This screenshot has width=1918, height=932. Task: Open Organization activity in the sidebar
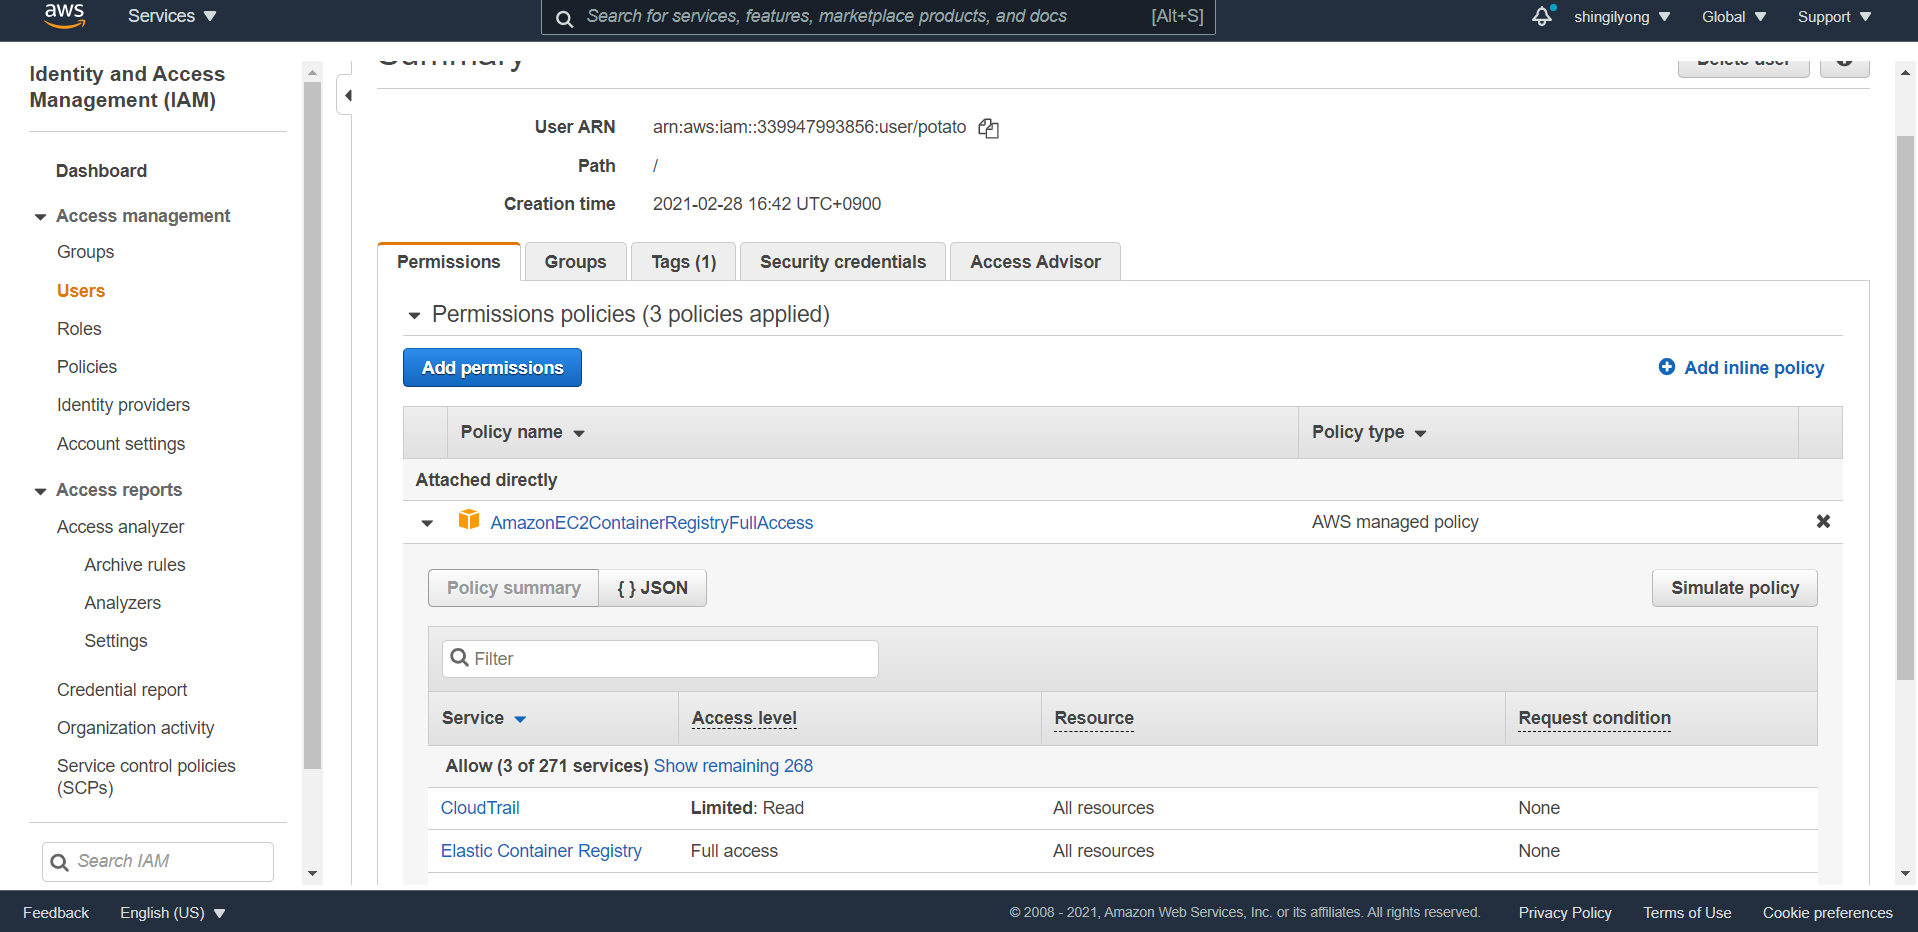tap(135, 728)
